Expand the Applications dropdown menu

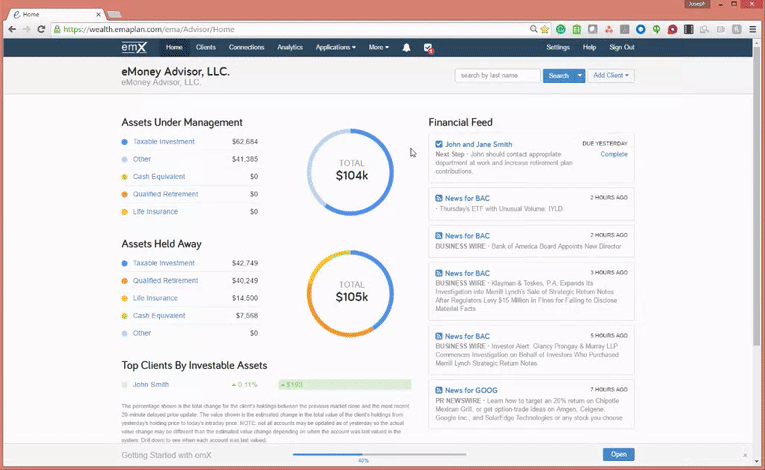[x=336, y=47]
